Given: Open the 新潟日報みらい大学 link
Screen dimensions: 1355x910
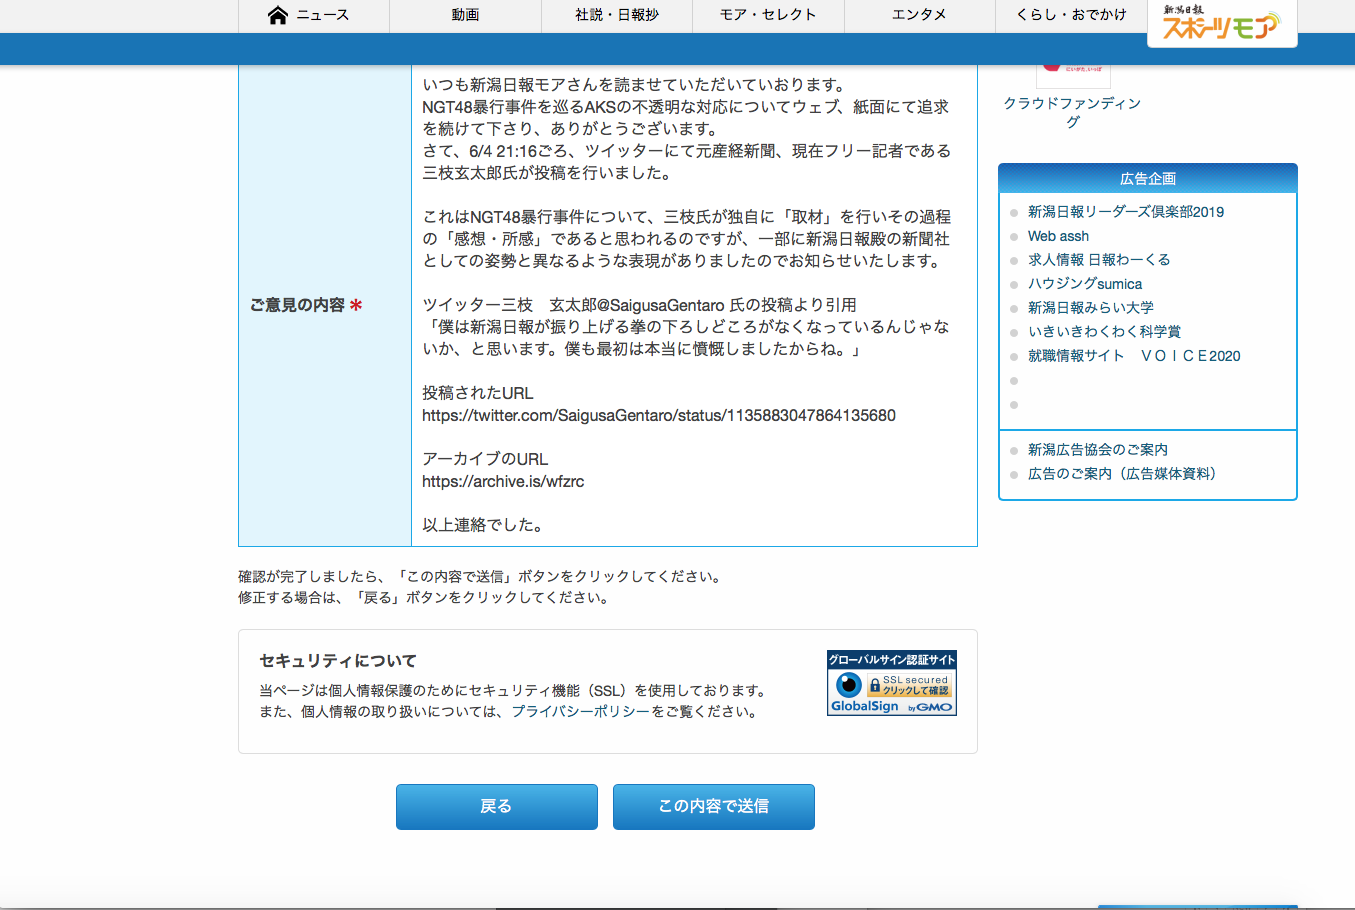Looking at the screenshot, I should pos(1091,308).
